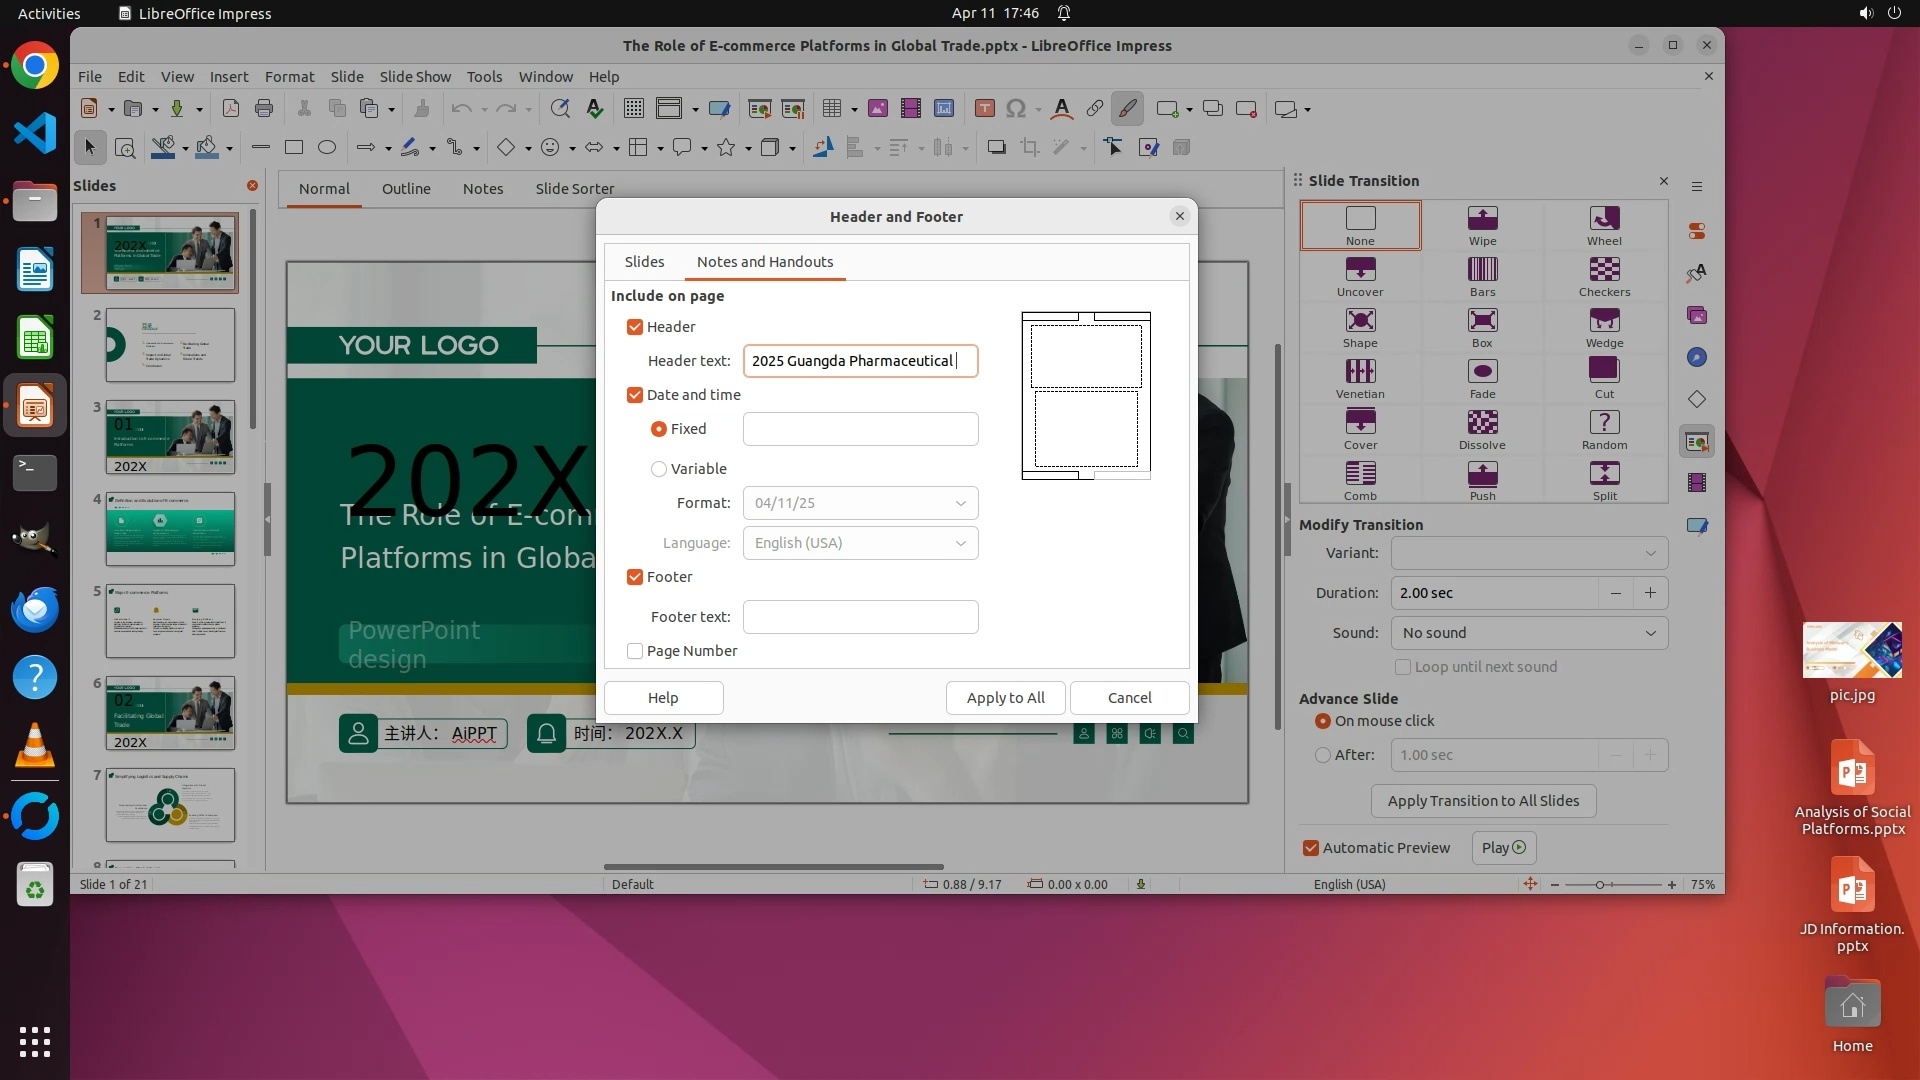Image resolution: width=1920 pixels, height=1080 pixels.
Task: Click Apply Transition to All Slides
Action: click(1483, 801)
